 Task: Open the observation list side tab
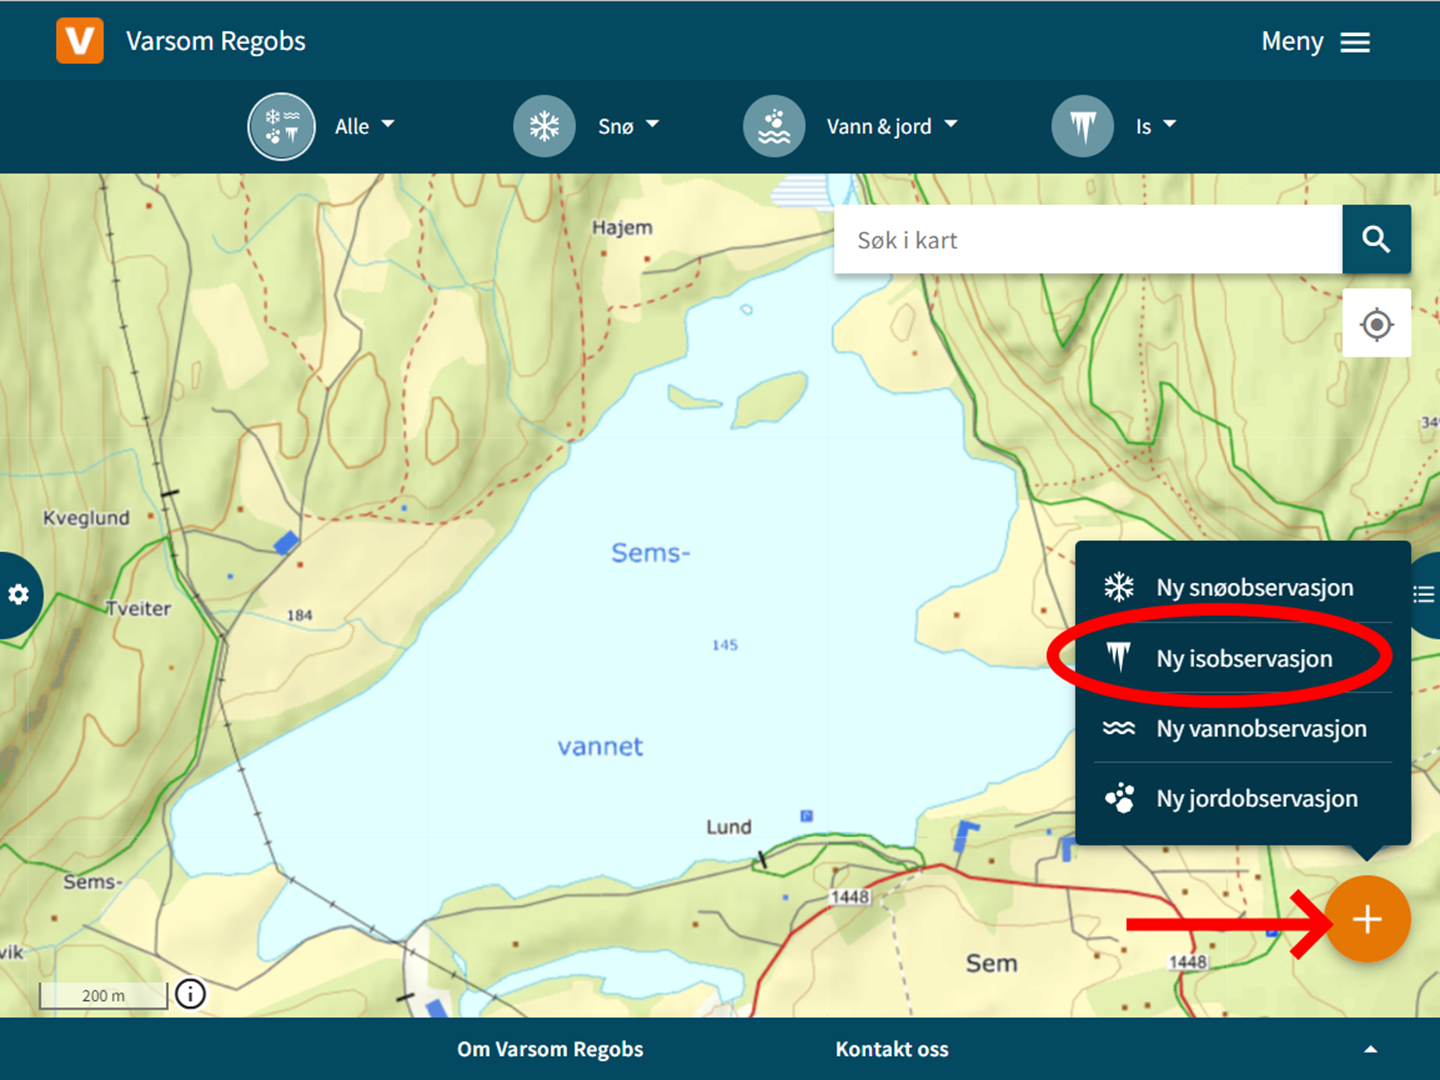click(1424, 595)
